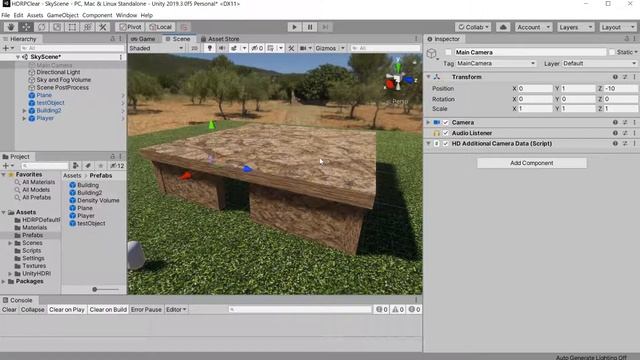Select the Hand tool
Screen dimensions: 640x360
(11, 27)
